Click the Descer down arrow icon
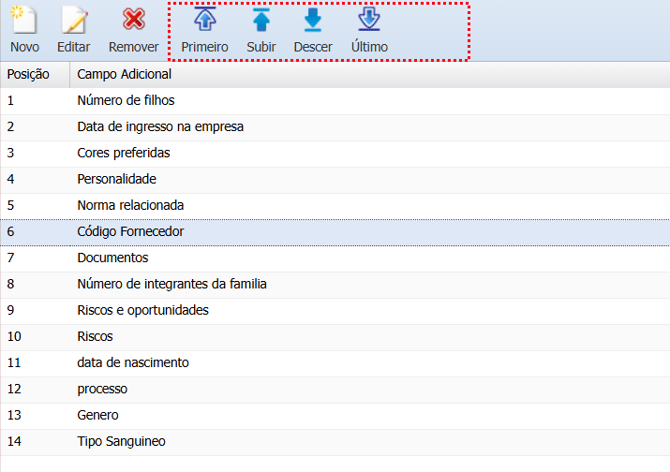This screenshot has width=670, height=472. tap(313, 21)
